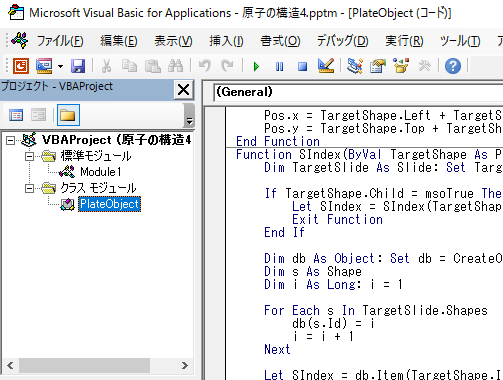
Task: Click the Undo arrow icon
Action: pos(205,66)
